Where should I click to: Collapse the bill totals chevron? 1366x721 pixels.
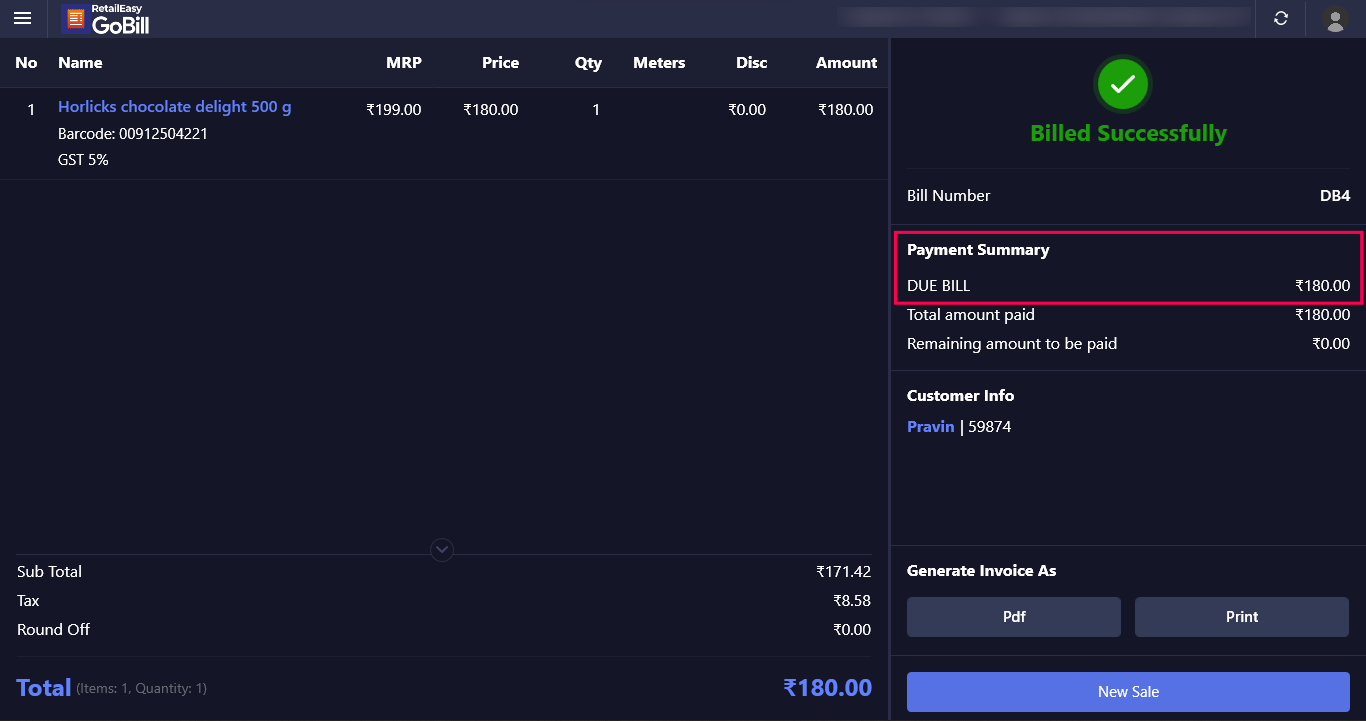442,550
